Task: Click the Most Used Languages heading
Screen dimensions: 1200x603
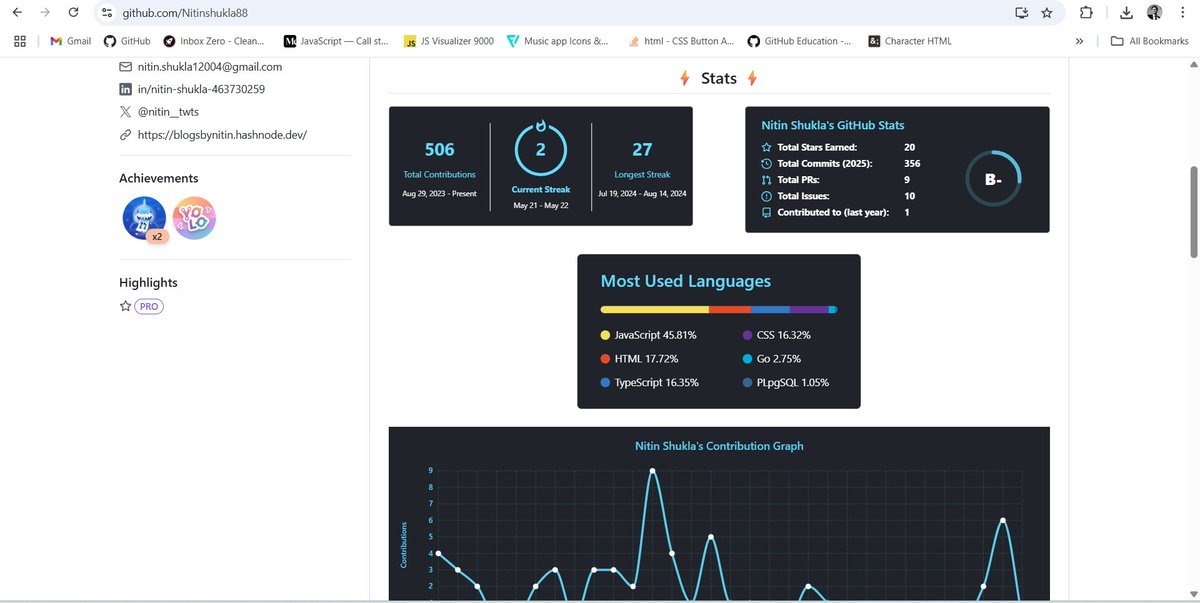Action: (x=686, y=281)
